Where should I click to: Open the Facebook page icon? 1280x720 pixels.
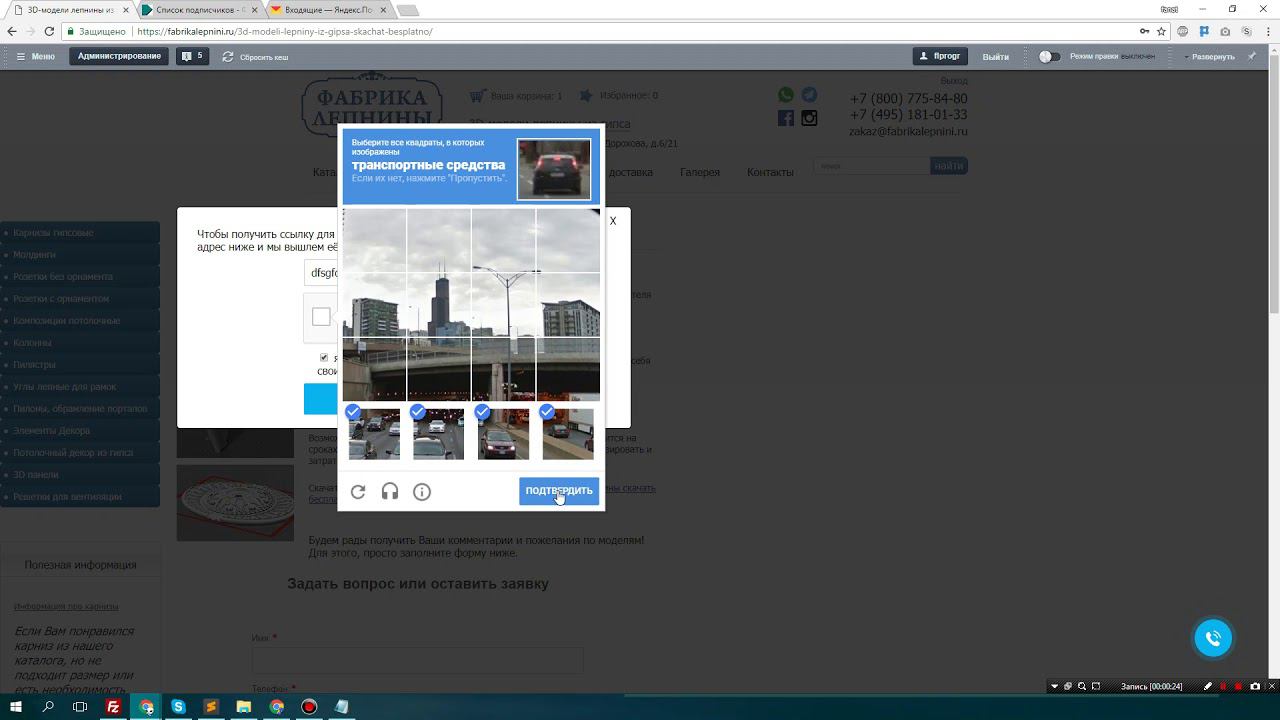click(x=786, y=118)
